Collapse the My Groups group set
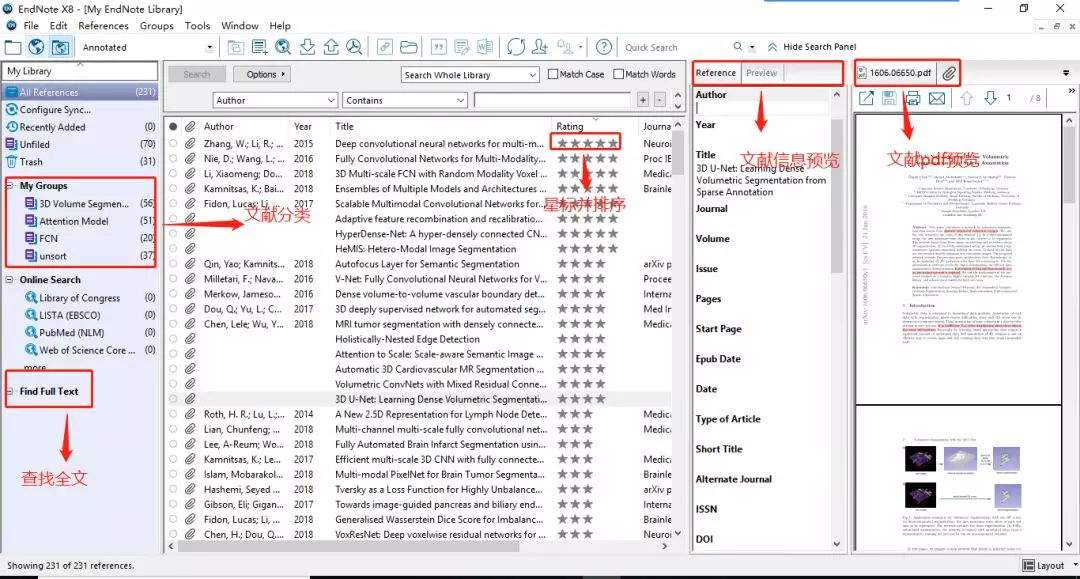The width and height of the screenshot is (1080, 579). tap(10, 186)
